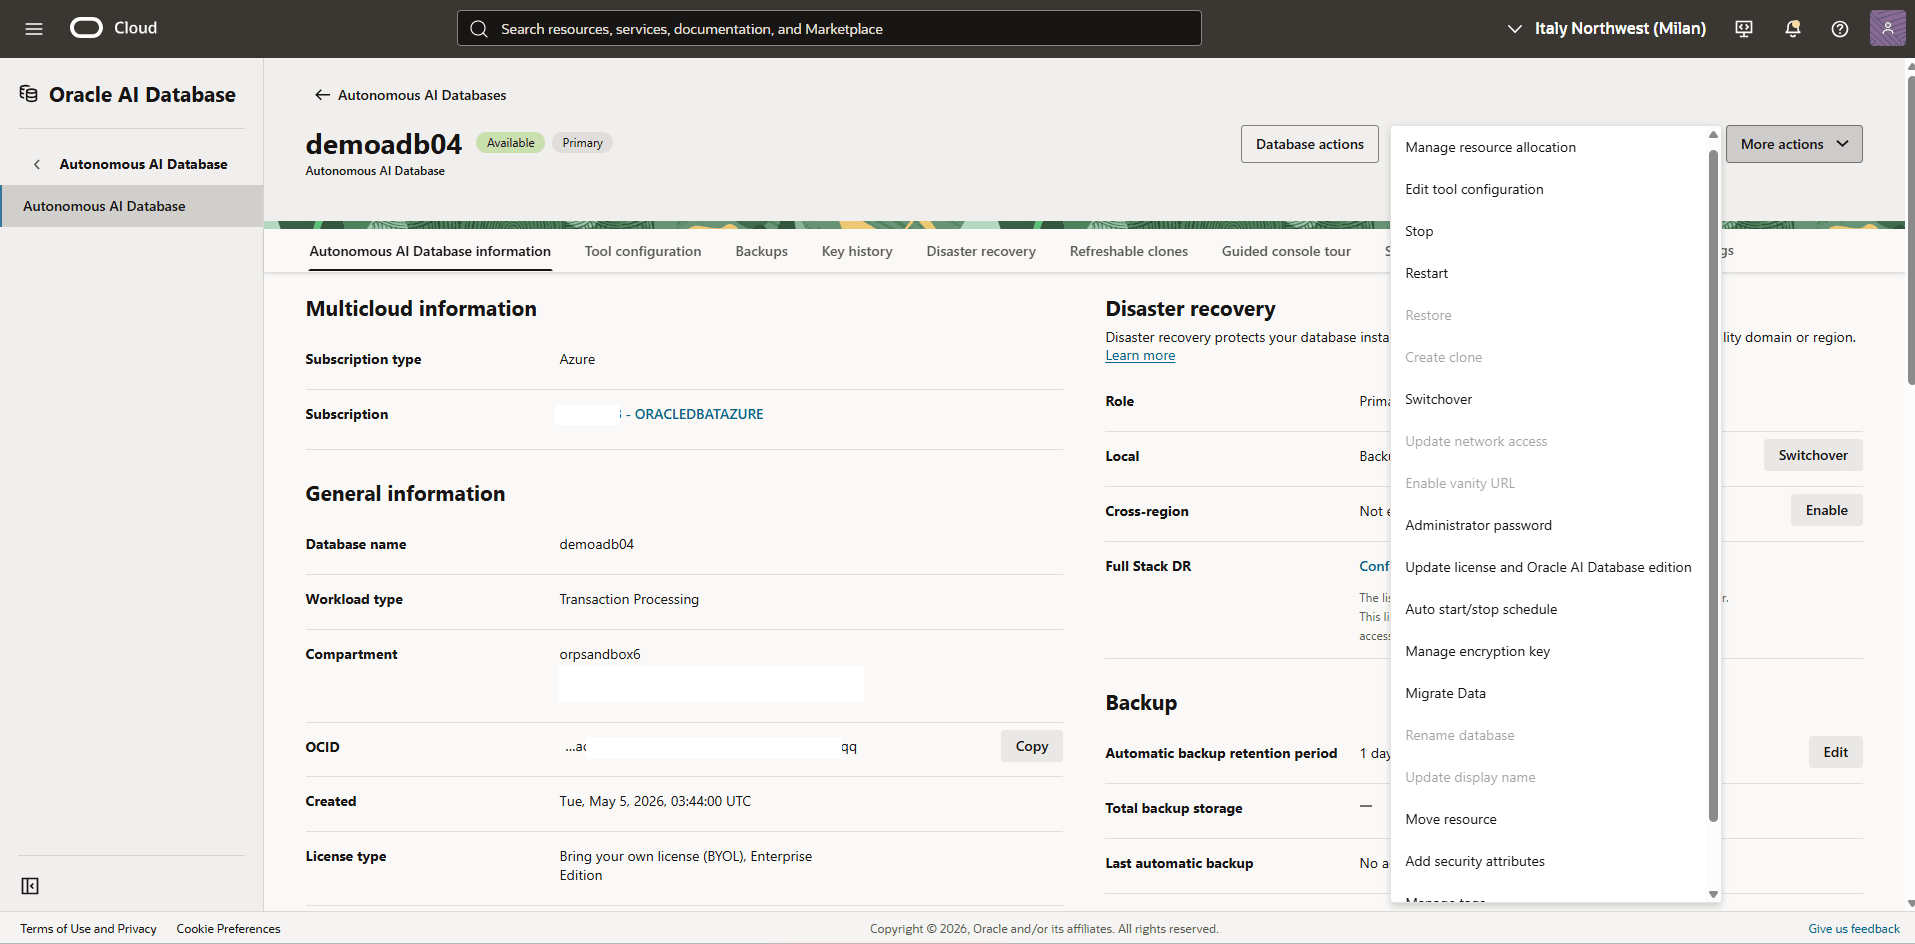
Task: Click the actions menu scrollbar thumb
Action: tap(1713, 485)
